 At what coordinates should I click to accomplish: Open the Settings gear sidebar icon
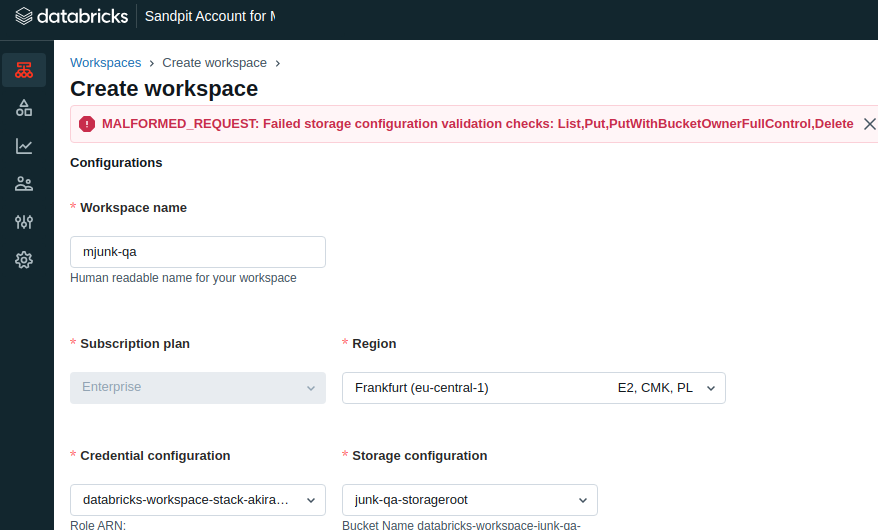point(24,260)
